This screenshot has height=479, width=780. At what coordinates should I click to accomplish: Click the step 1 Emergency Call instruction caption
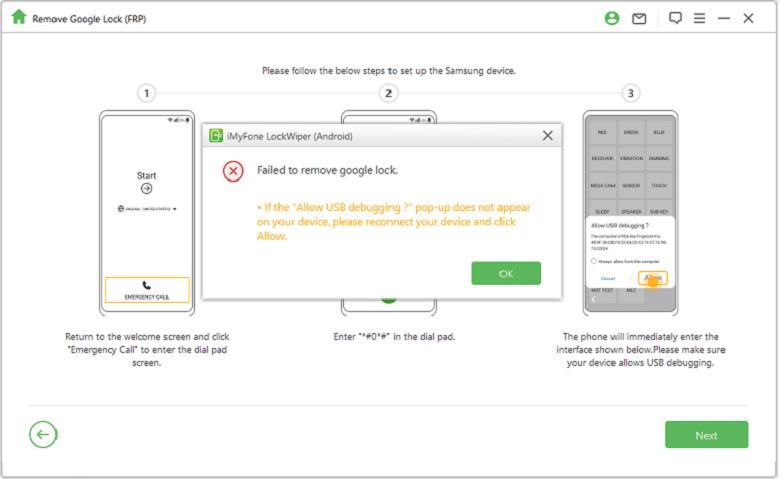coord(147,350)
